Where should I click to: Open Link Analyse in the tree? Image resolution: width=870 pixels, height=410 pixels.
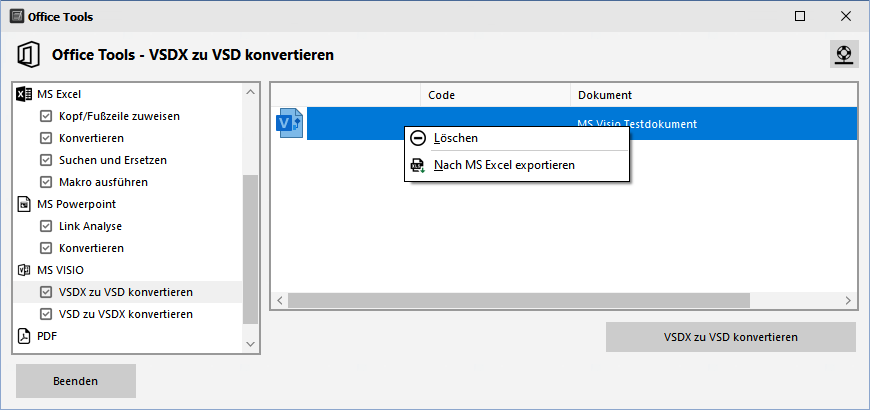click(90, 226)
